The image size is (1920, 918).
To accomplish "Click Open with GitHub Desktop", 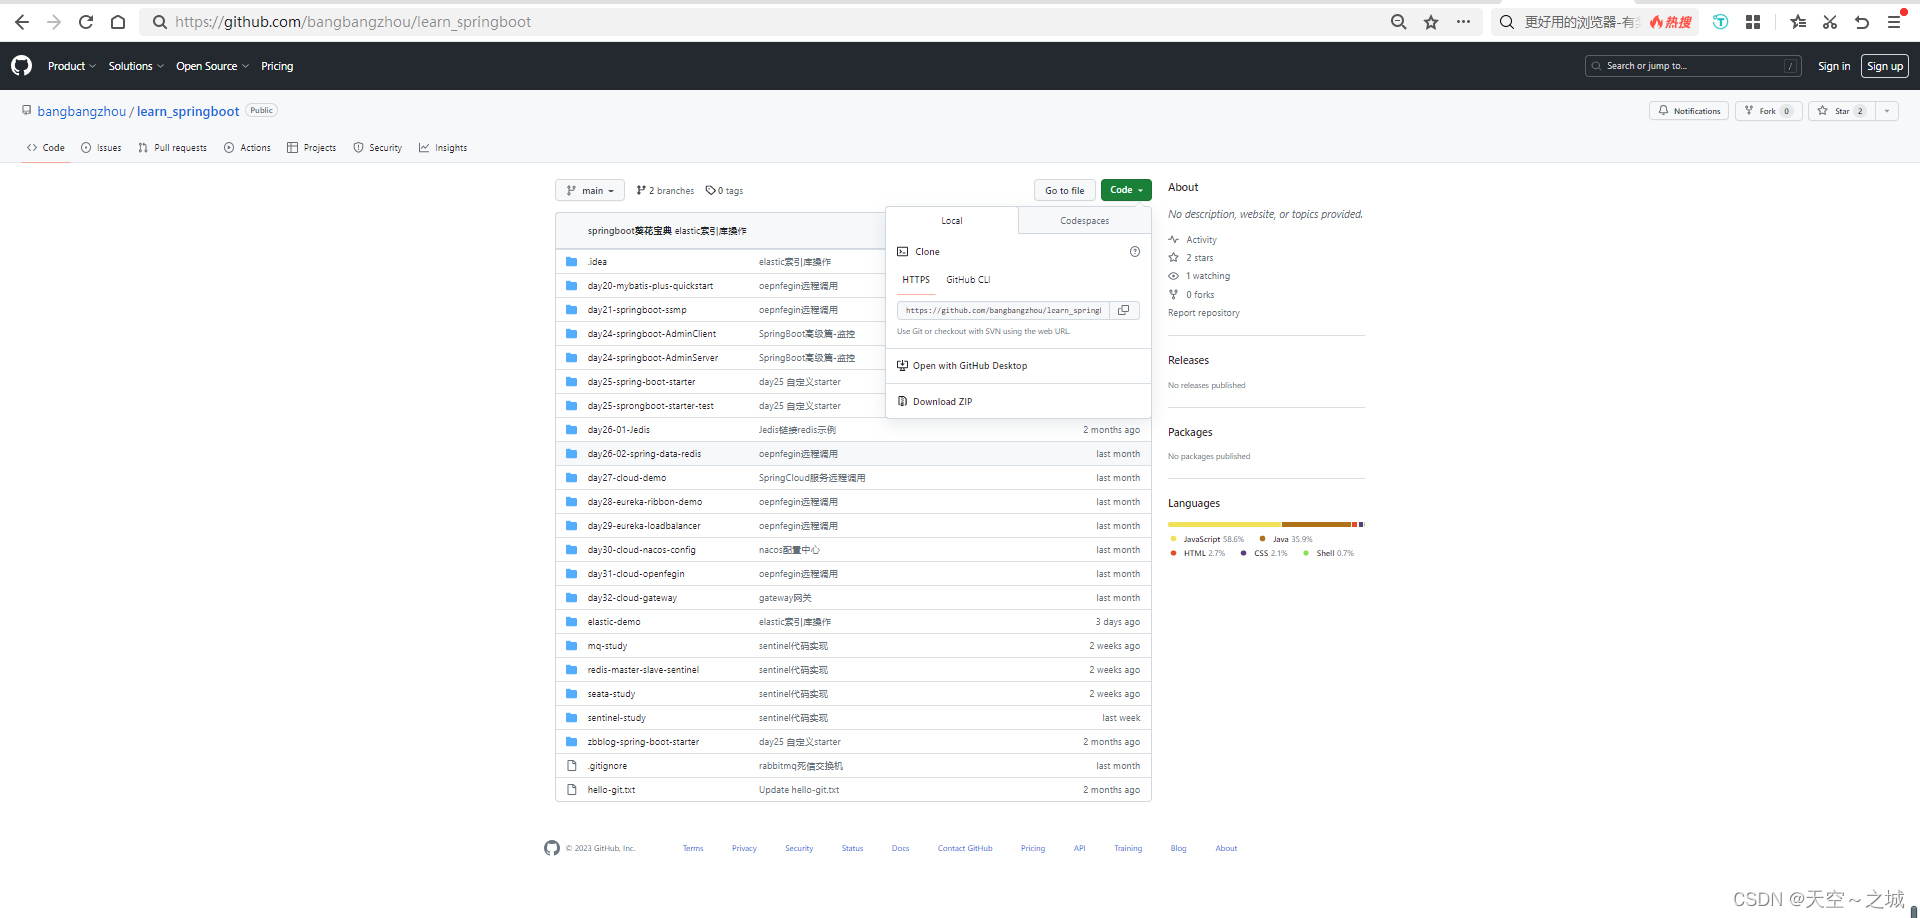I will [963, 366].
